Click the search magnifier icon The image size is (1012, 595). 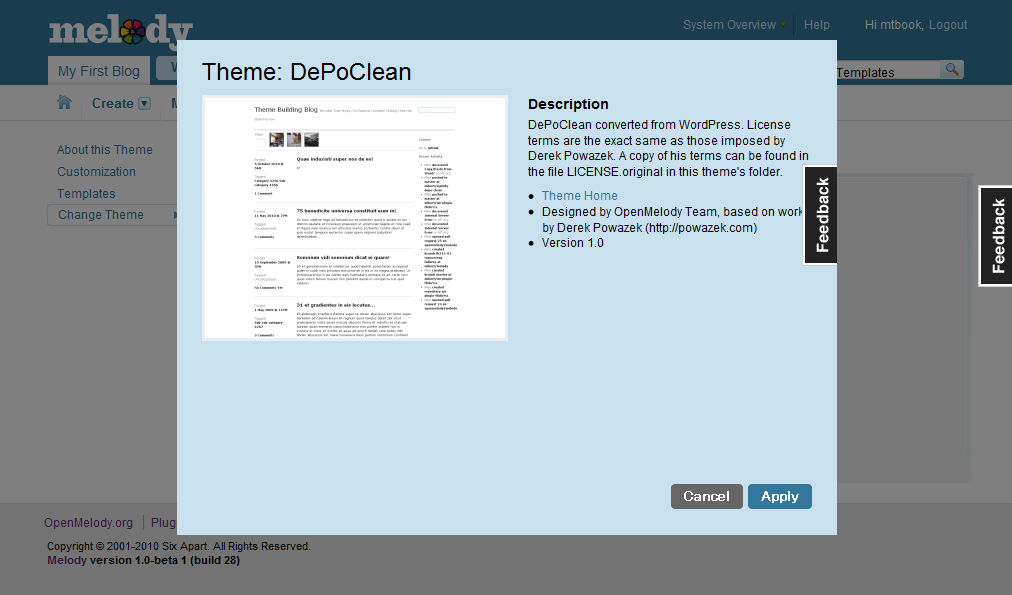coord(952,69)
